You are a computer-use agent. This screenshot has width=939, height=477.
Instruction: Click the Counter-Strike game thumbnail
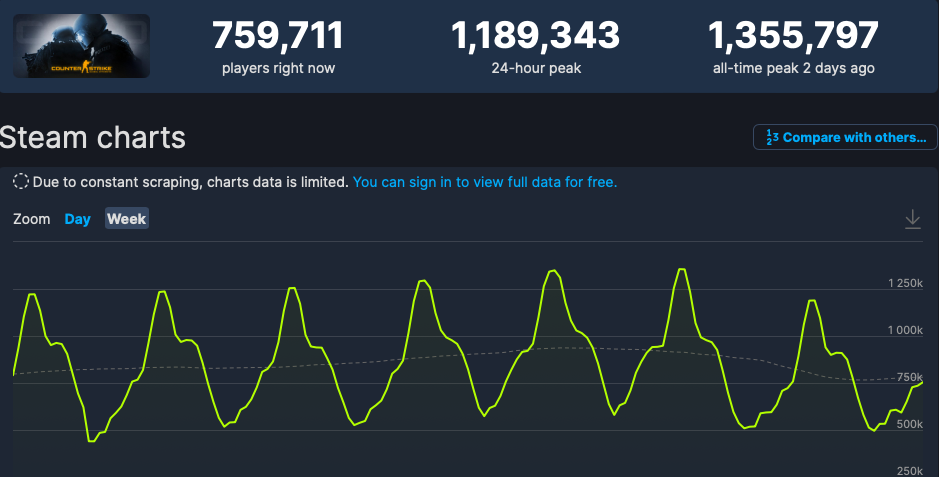[x=82, y=46]
